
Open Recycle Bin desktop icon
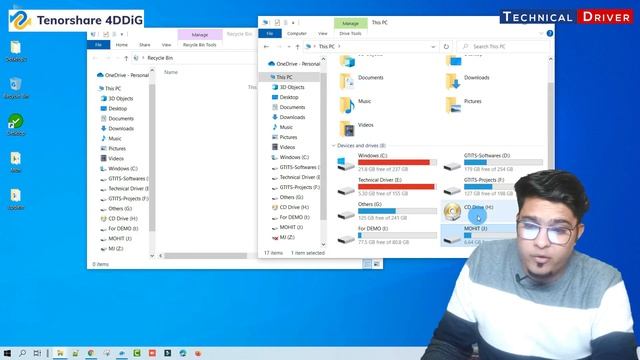16,88
